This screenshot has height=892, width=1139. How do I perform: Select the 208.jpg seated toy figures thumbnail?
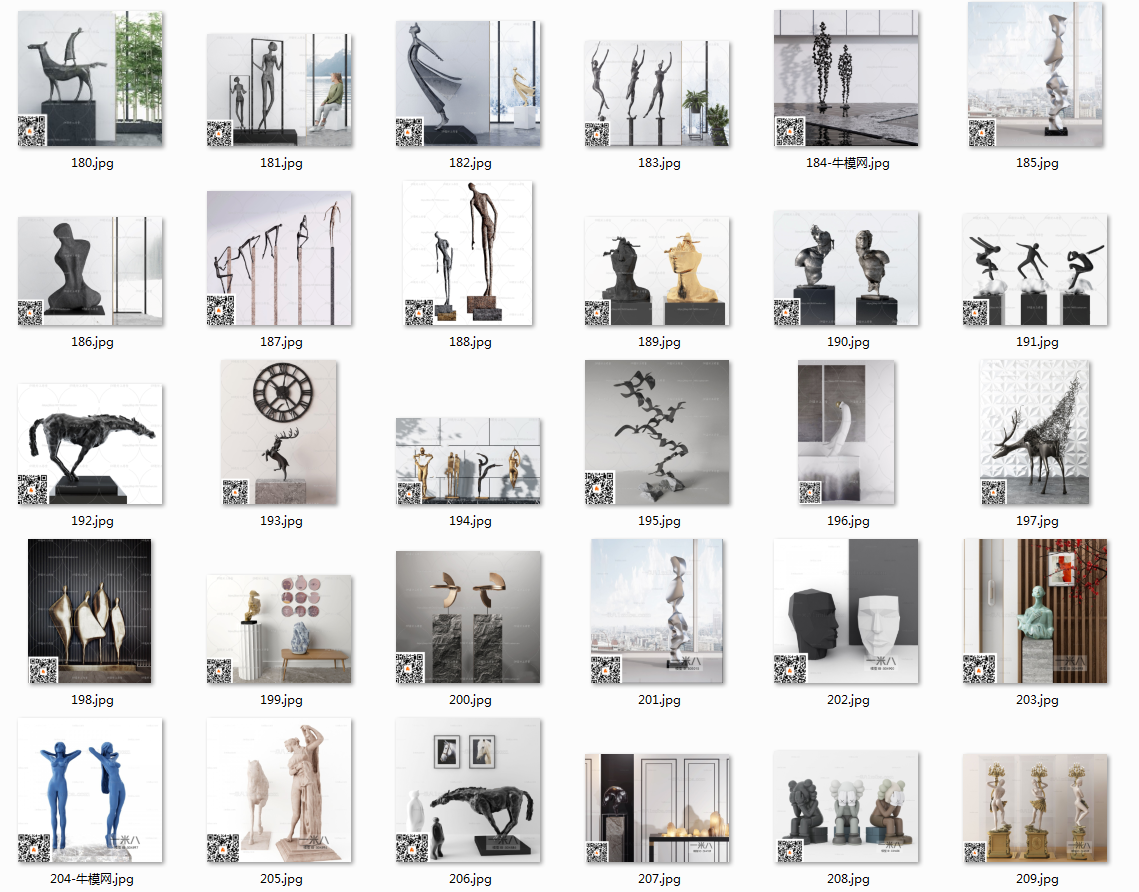(846, 808)
